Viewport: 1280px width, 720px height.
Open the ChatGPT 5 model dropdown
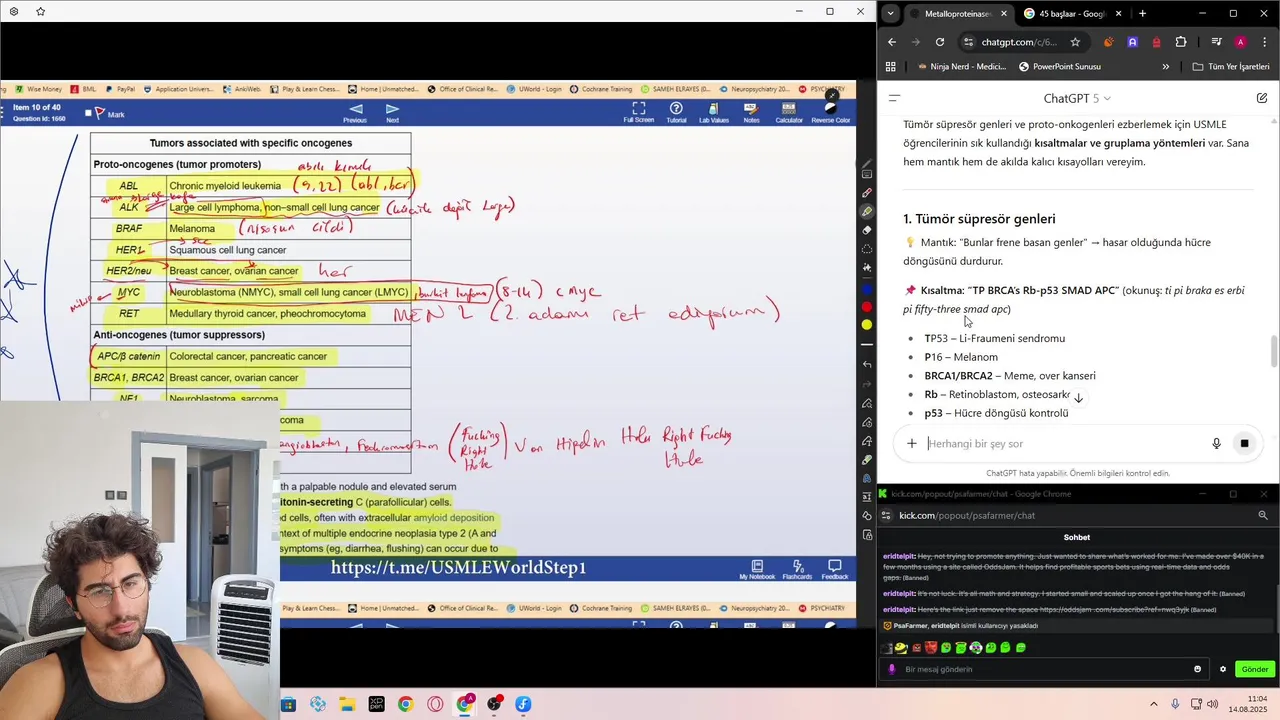click(x=1077, y=98)
